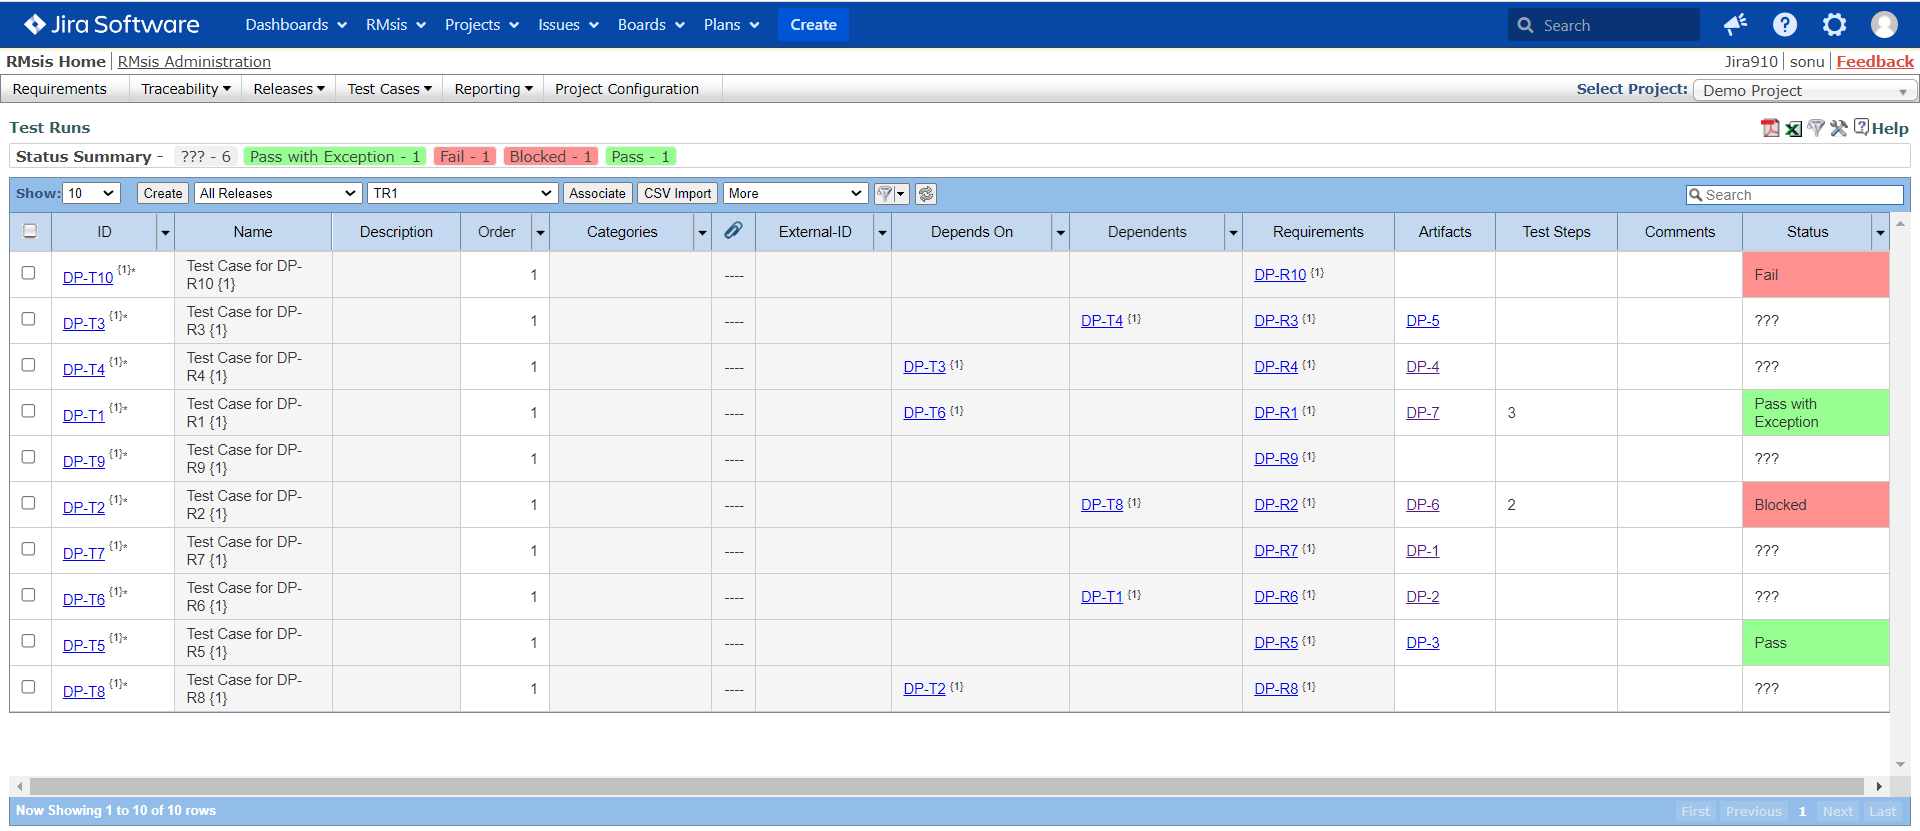Click the magnifier icon in Jira search
This screenshot has width=1920, height=831.
tap(1525, 26)
